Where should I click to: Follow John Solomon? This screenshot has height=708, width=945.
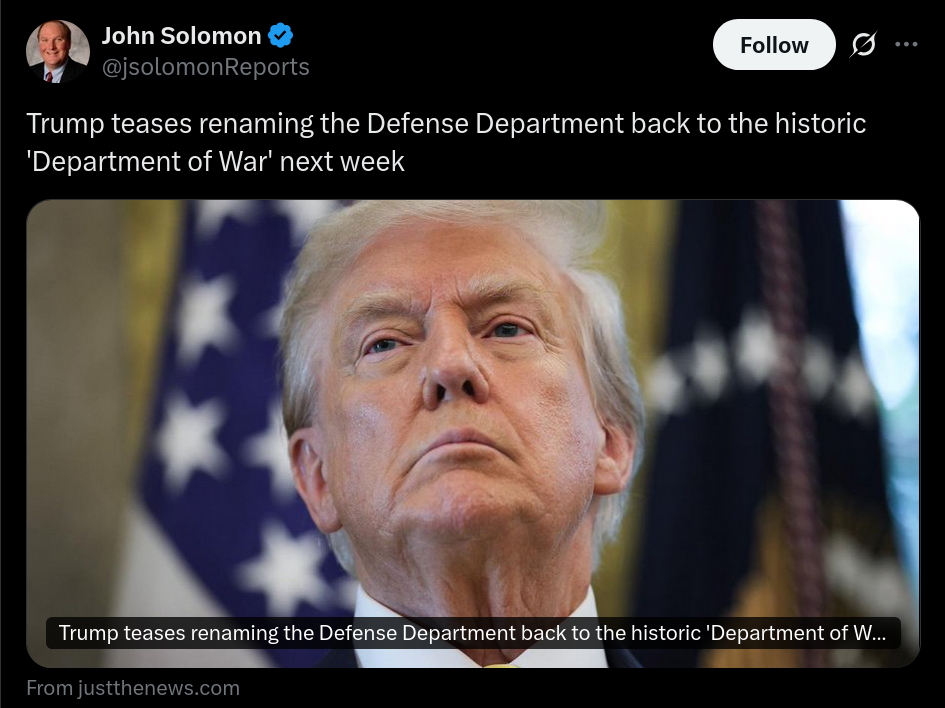[774, 45]
